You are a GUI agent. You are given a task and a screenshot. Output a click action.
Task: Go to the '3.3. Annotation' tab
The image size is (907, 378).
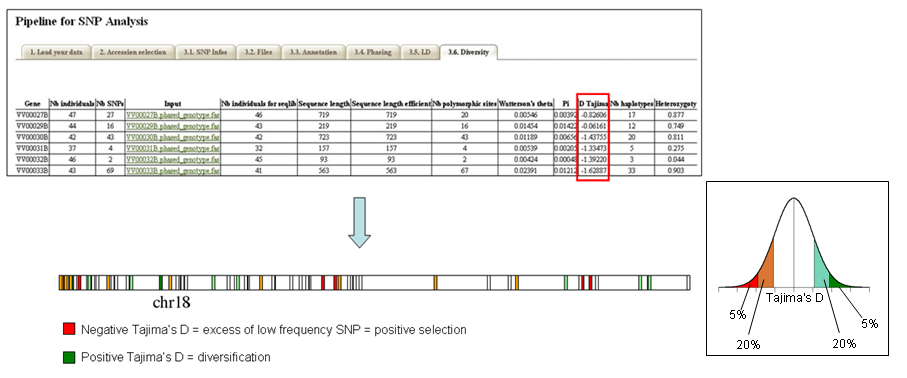pyautogui.click(x=314, y=52)
